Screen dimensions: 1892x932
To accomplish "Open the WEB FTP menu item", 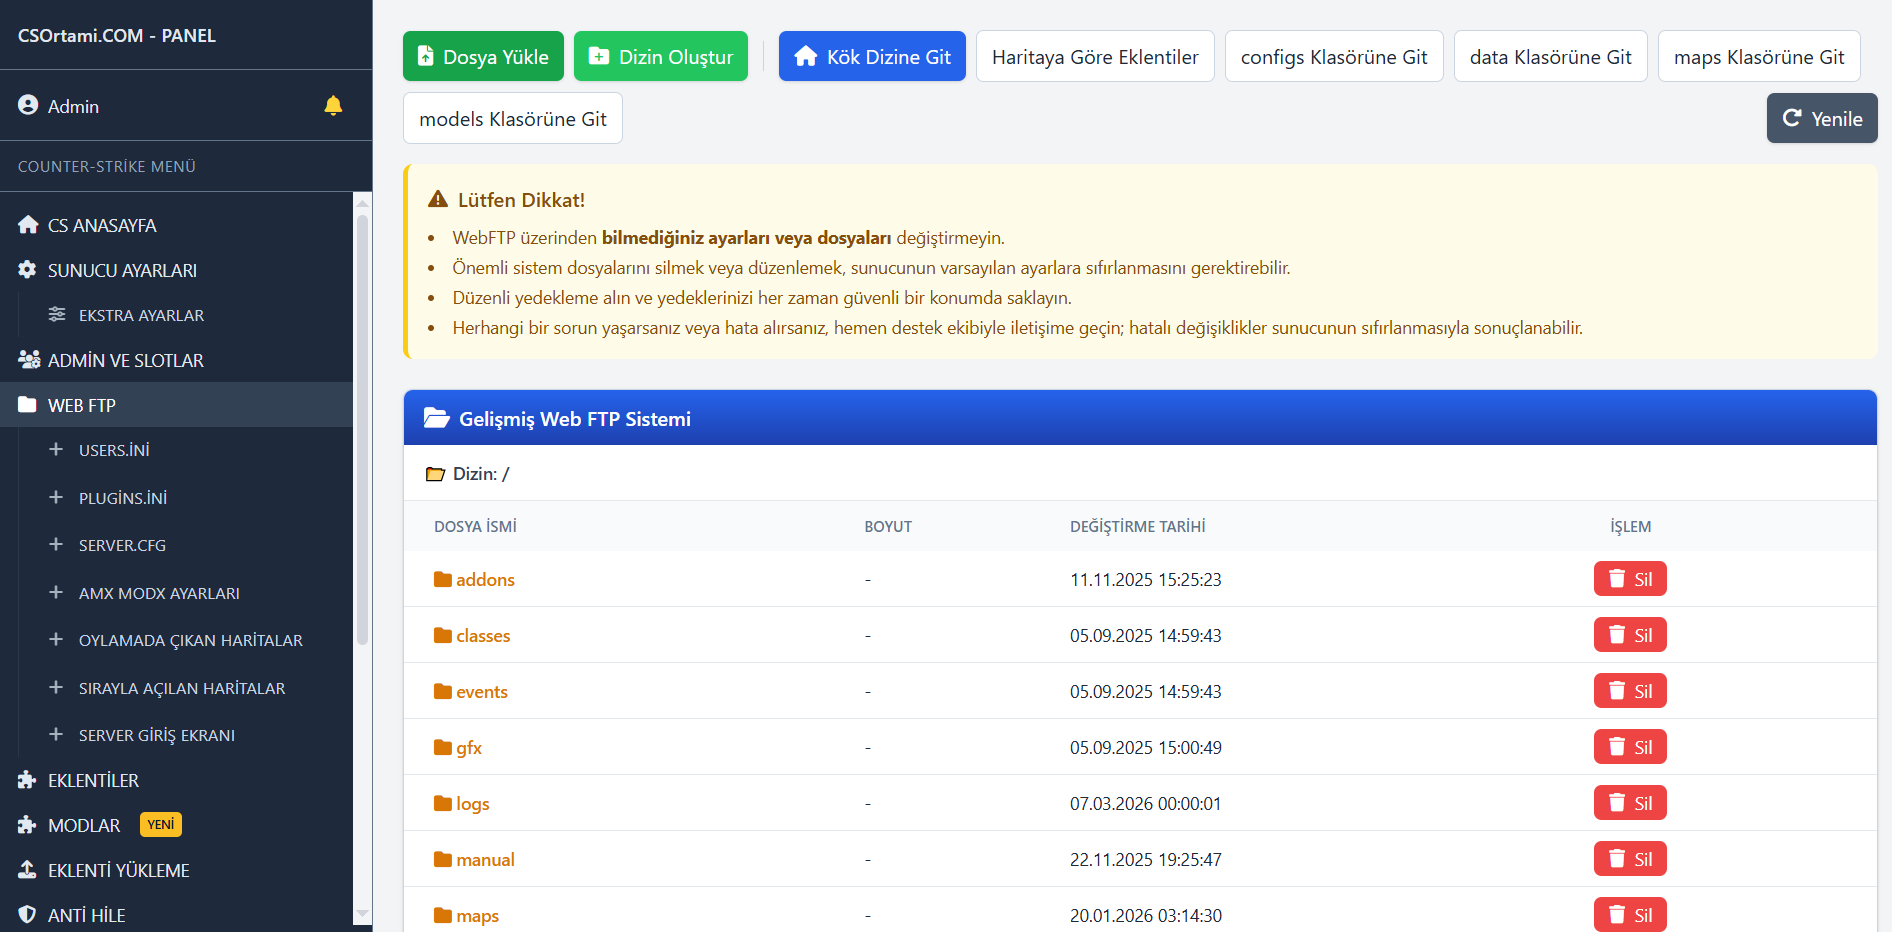I will [82, 405].
